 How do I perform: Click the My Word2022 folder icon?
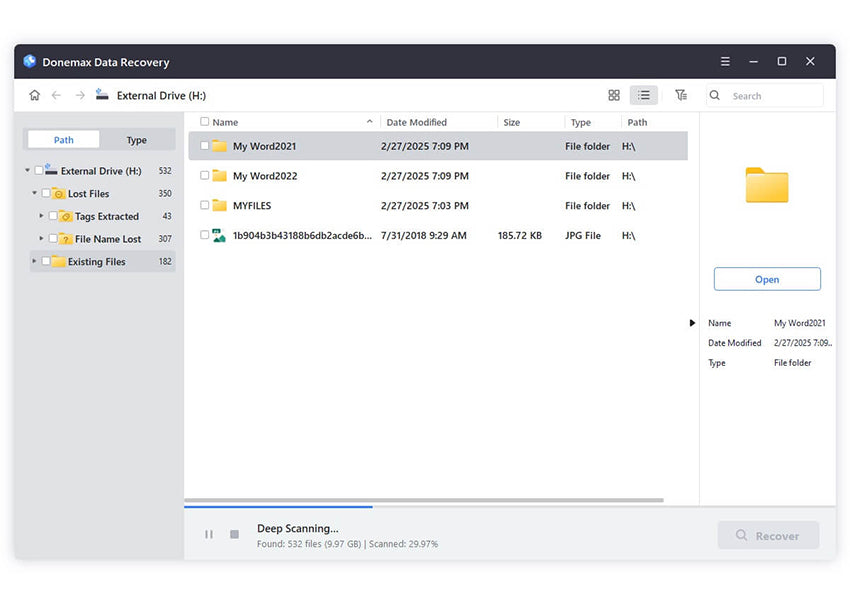pyautogui.click(x=220, y=176)
